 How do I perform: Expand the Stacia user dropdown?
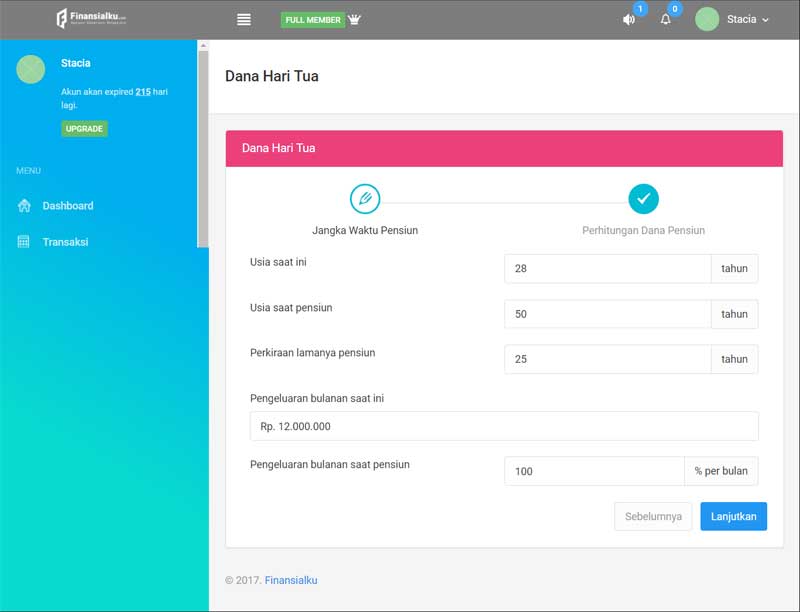(x=748, y=19)
